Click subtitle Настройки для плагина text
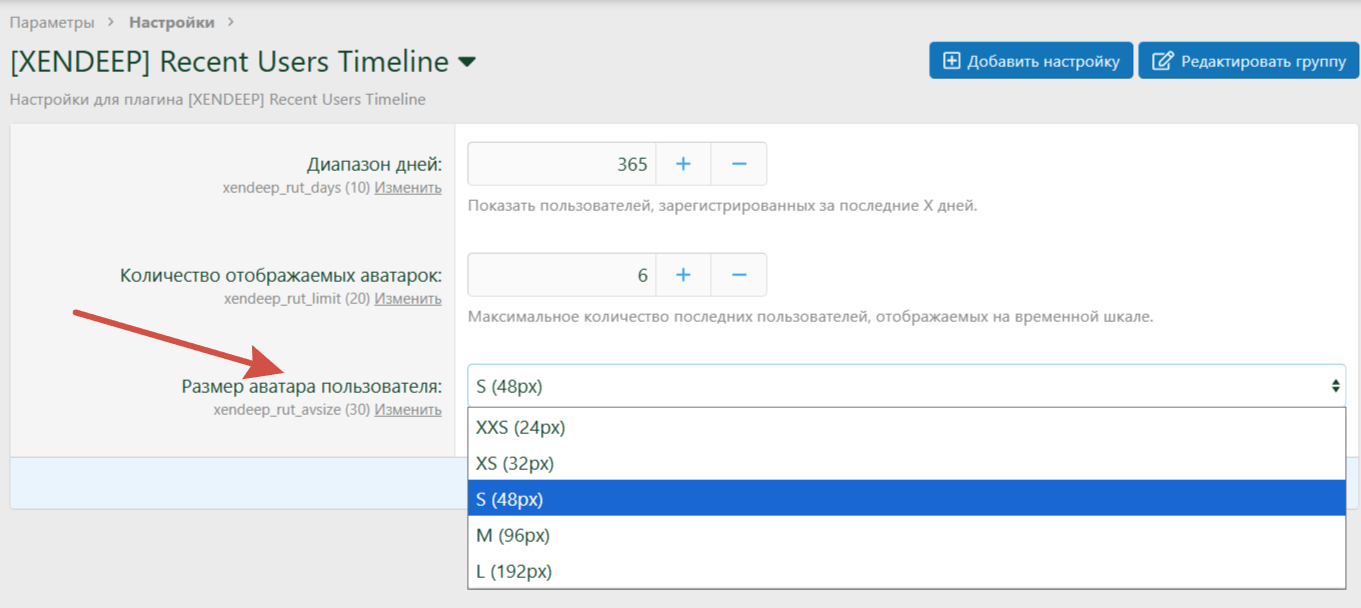The height and width of the screenshot is (608, 1361). (218, 99)
